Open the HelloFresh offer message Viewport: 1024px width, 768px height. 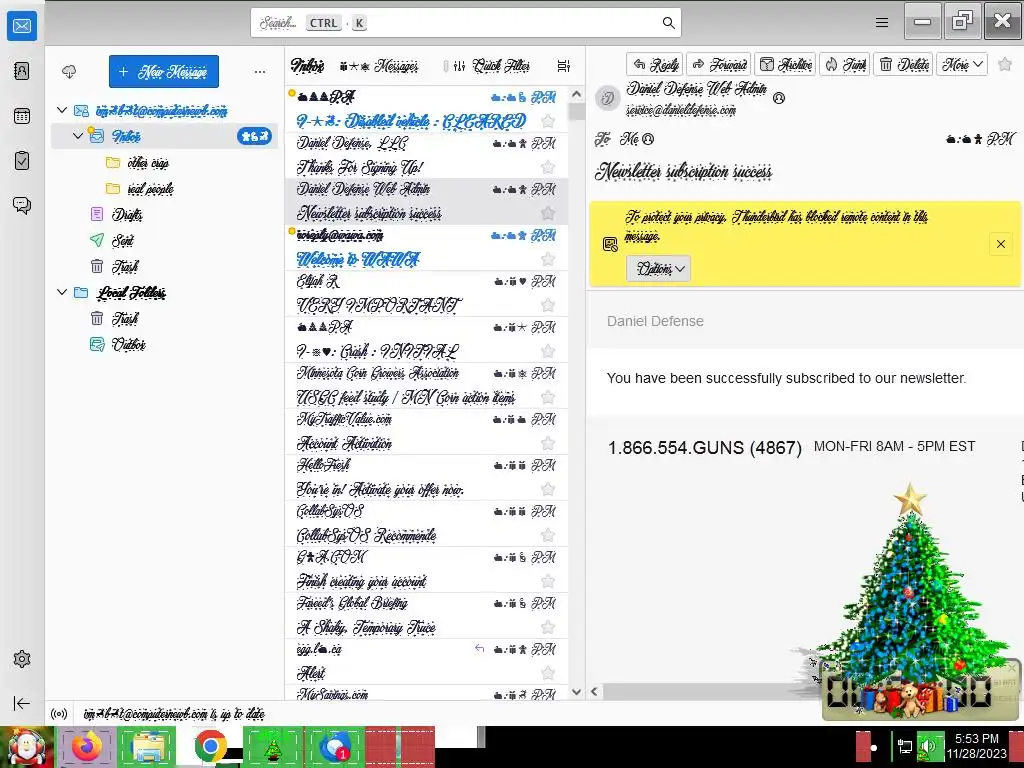[x=426, y=478]
